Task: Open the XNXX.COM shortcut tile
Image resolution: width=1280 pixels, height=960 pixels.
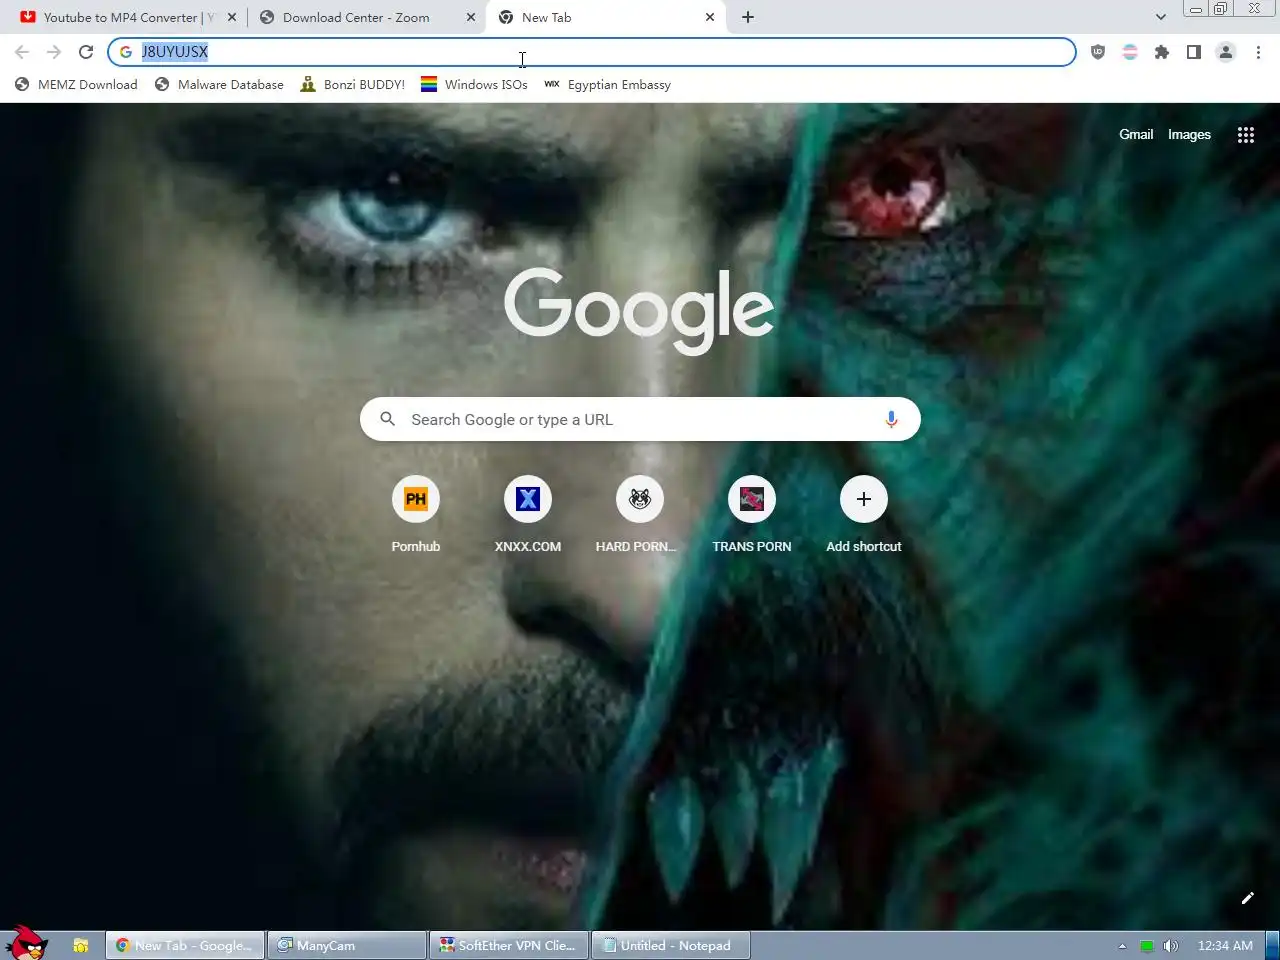Action: [528, 514]
